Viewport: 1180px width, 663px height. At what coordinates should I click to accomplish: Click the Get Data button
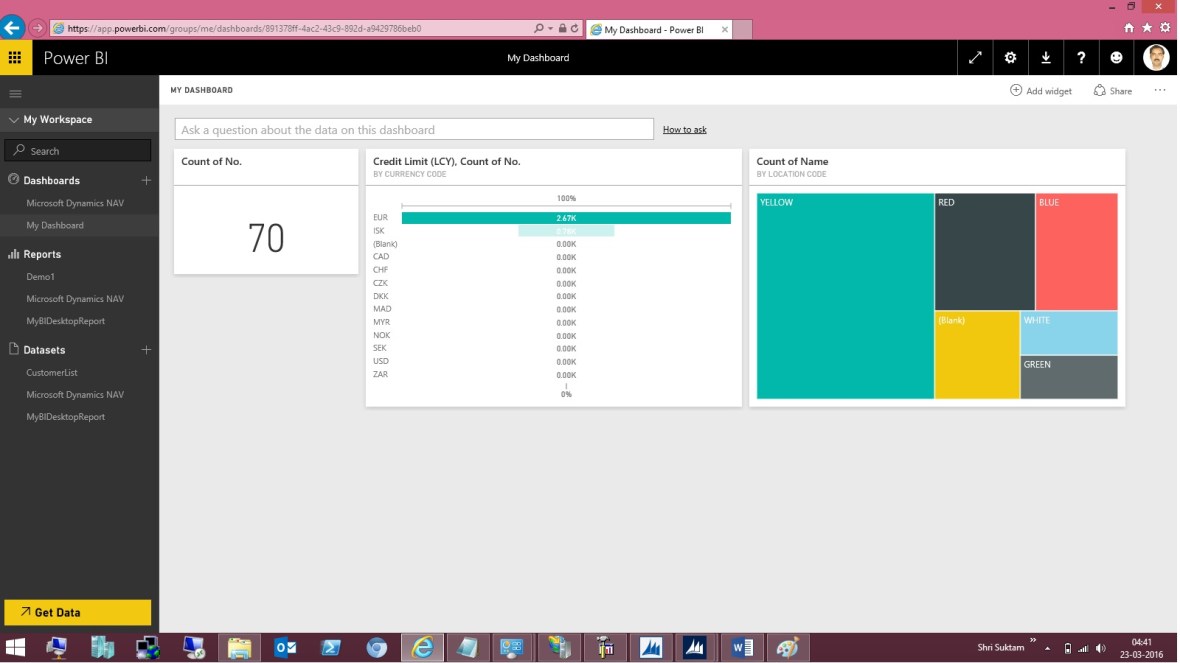[x=79, y=611]
